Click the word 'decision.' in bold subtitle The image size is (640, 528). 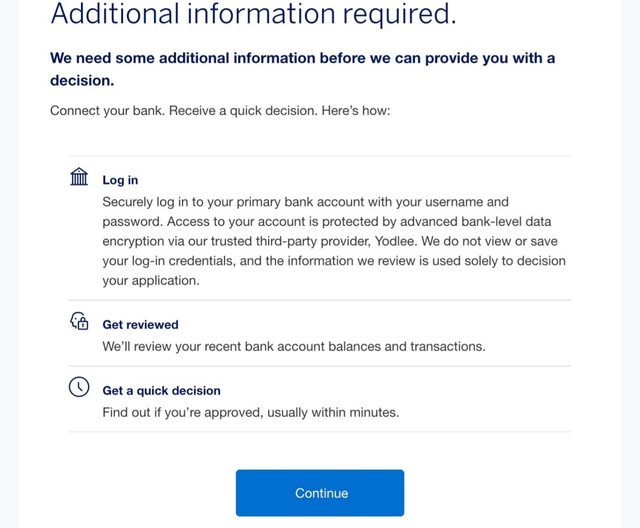[82, 80]
